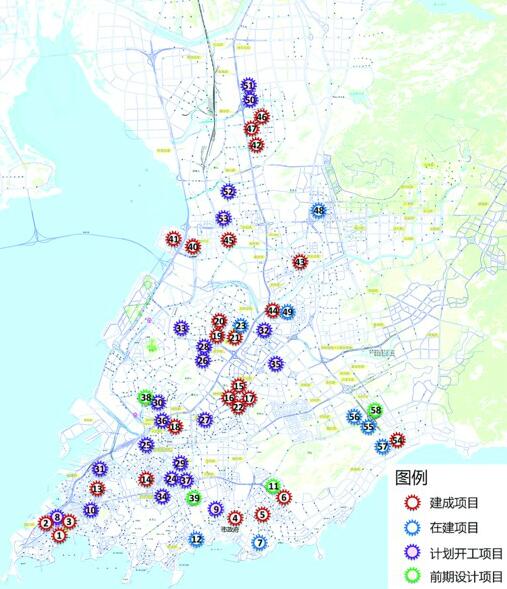Select the 前期设计项目 legend label
The height and width of the screenshot is (589, 507).
pos(466,576)
